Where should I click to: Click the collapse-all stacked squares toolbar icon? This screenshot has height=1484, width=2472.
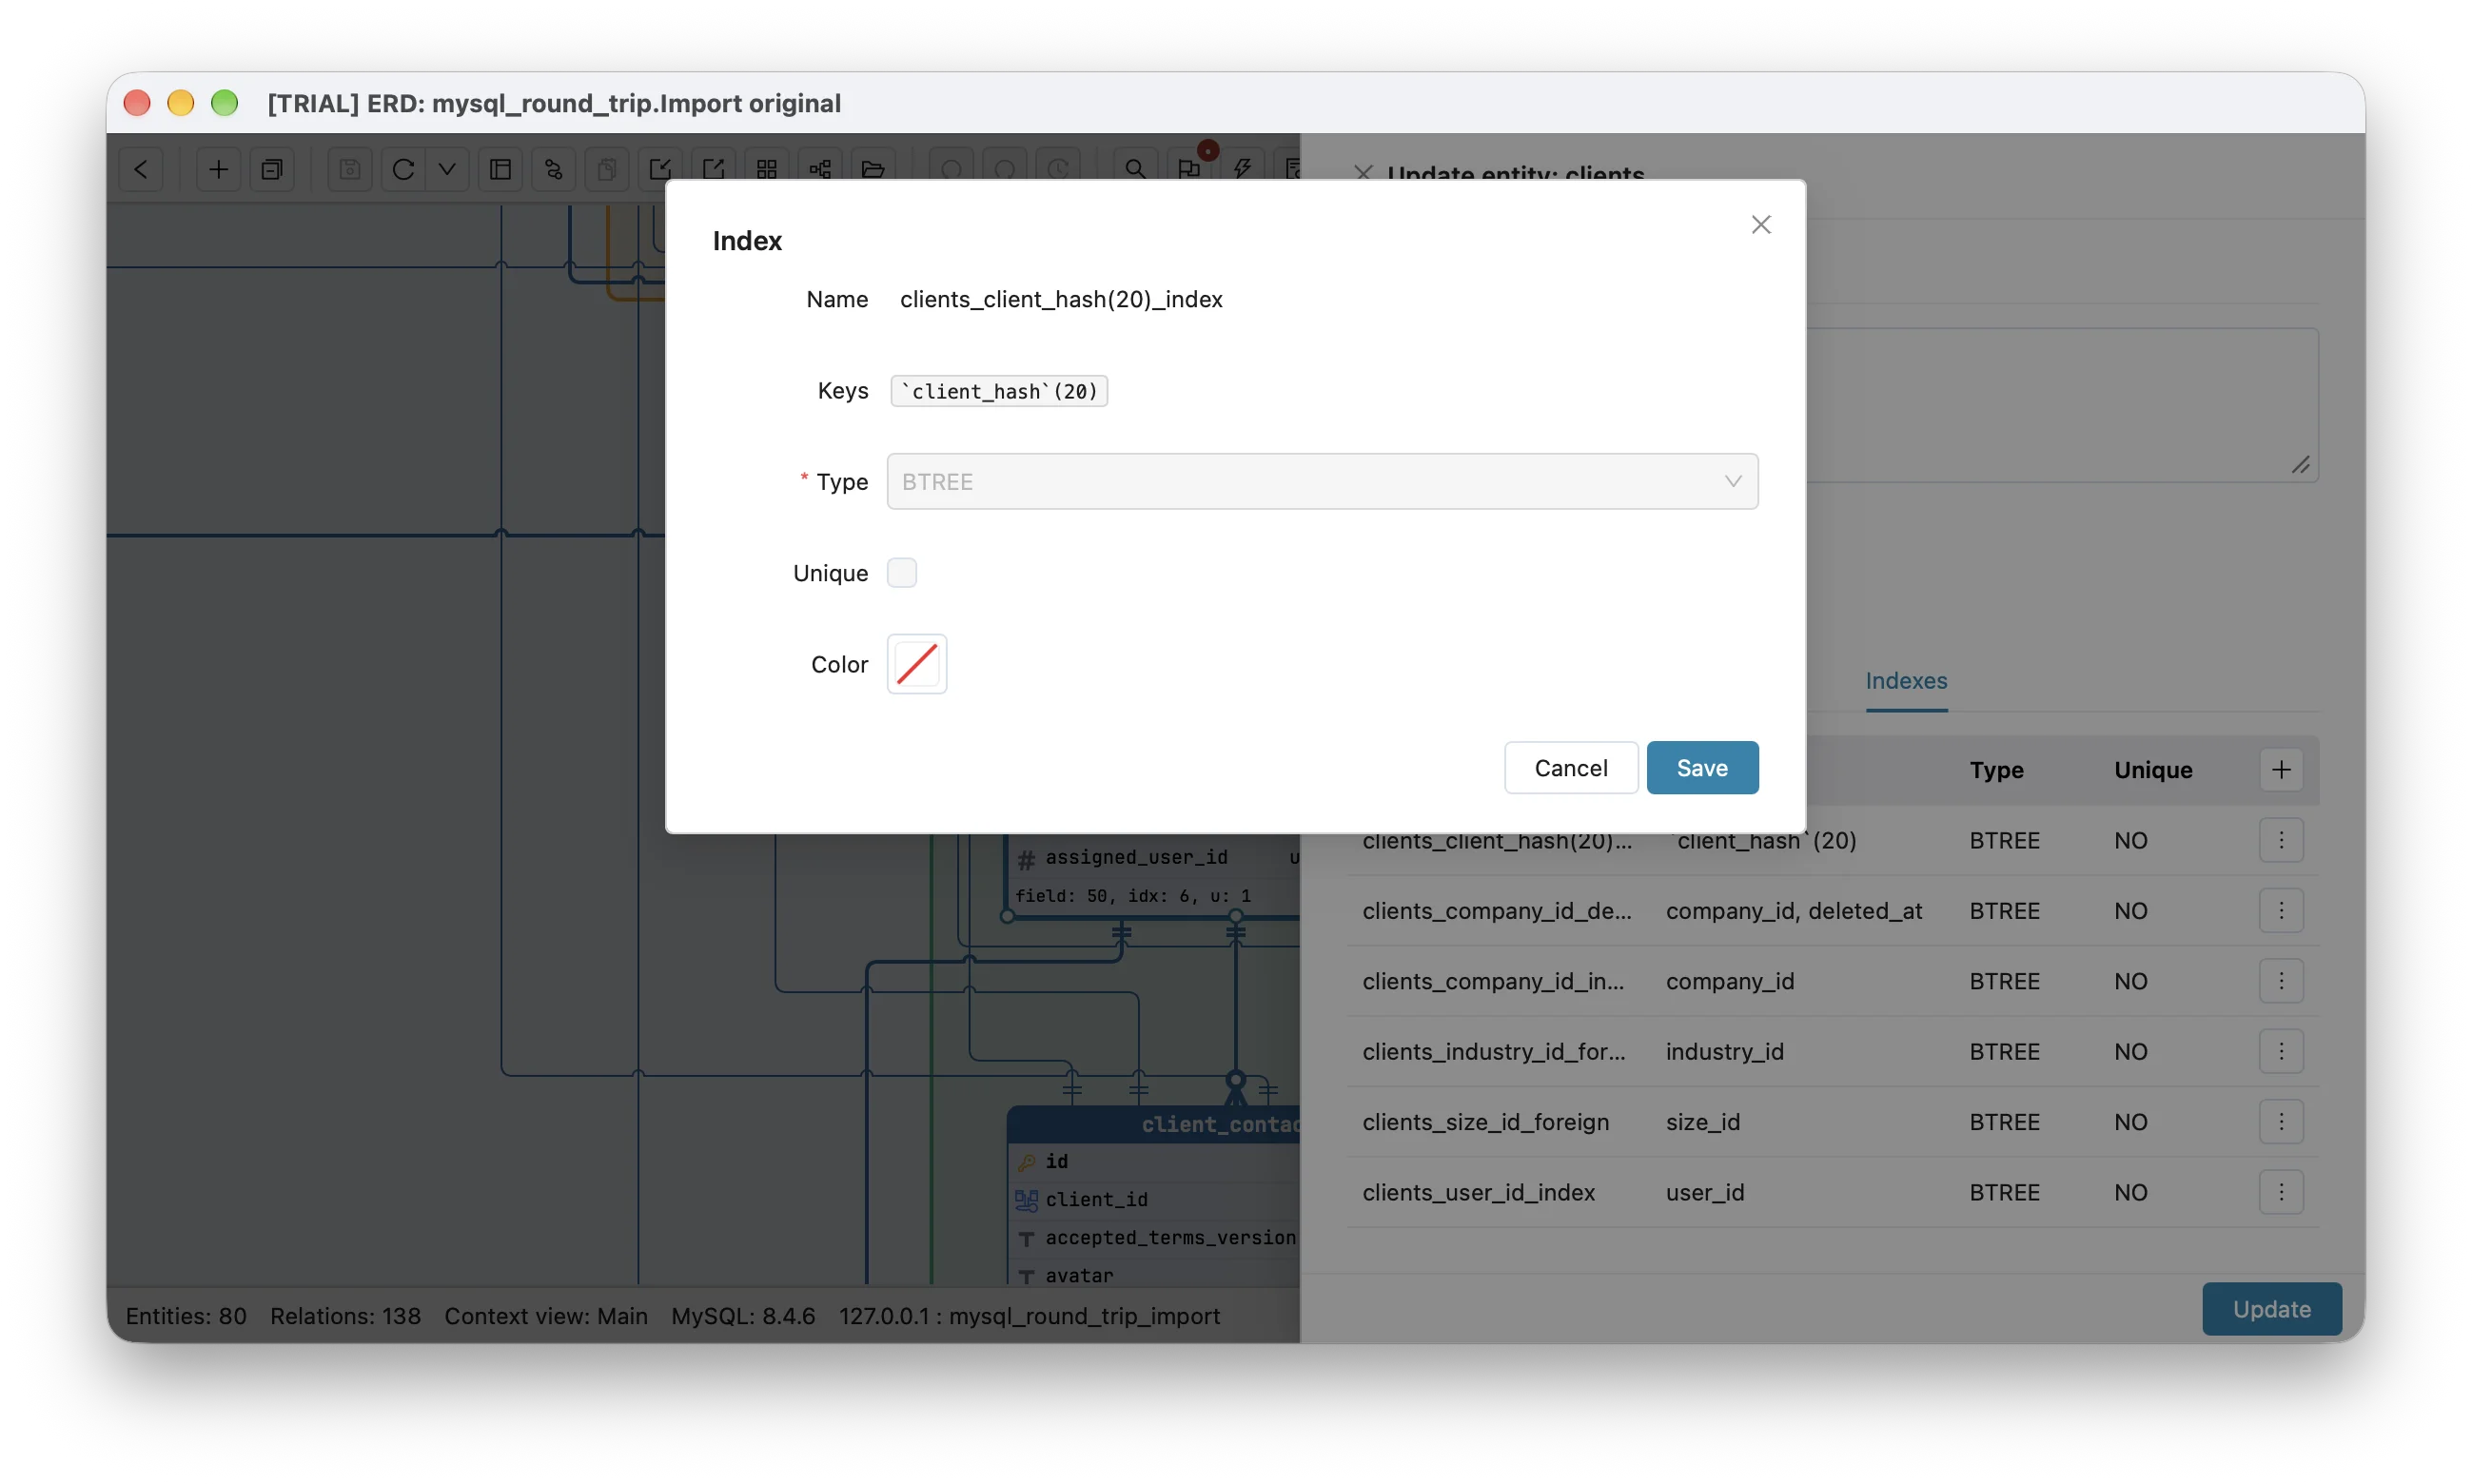[272, 169]
